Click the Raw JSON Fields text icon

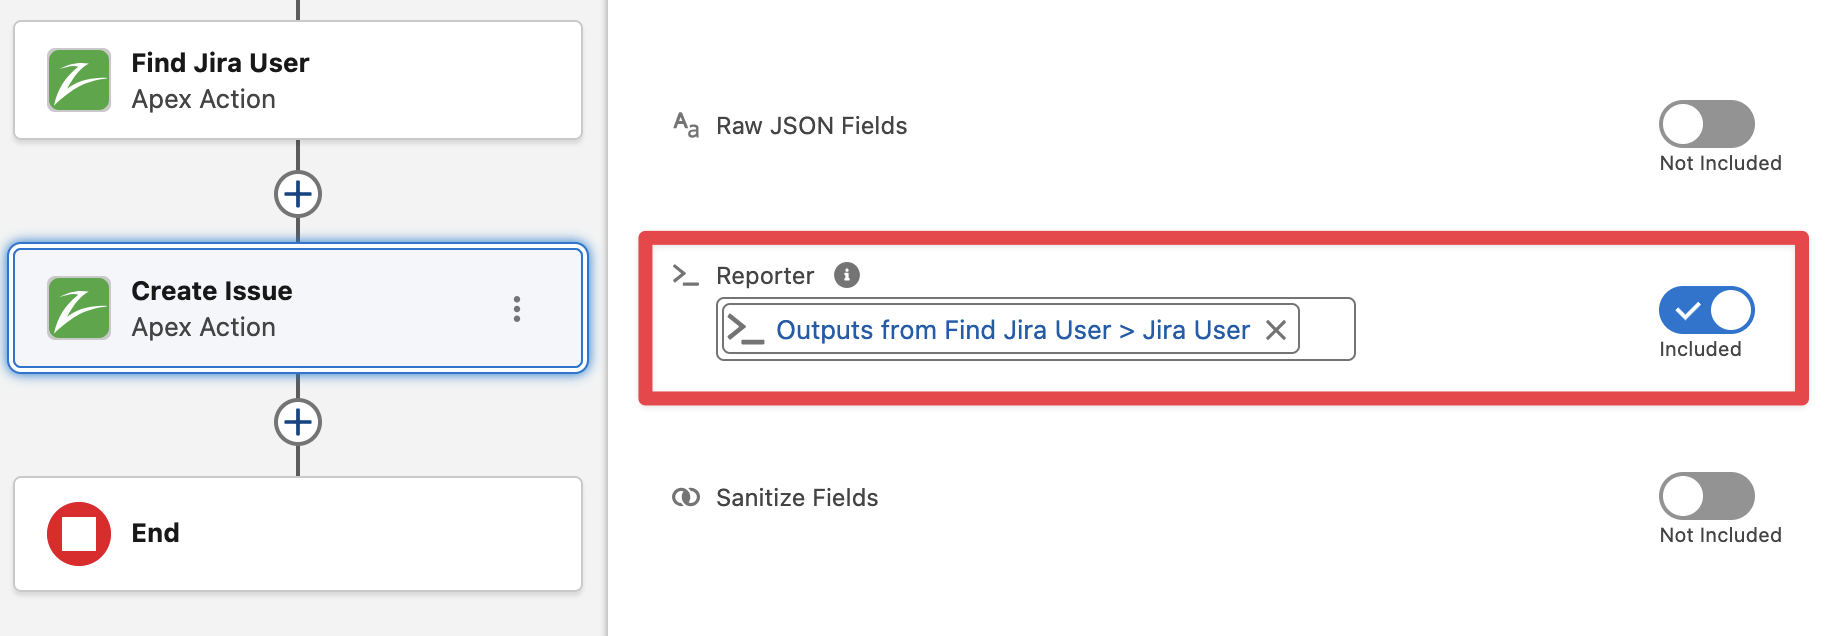click(686, 125)
